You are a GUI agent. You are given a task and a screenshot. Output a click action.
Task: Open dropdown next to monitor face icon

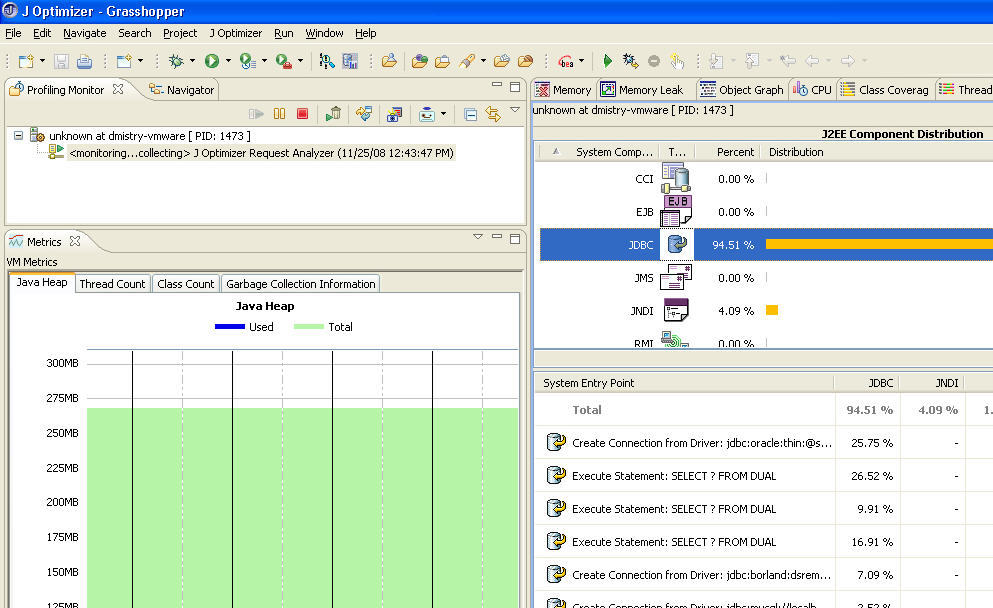coord(443,114)
